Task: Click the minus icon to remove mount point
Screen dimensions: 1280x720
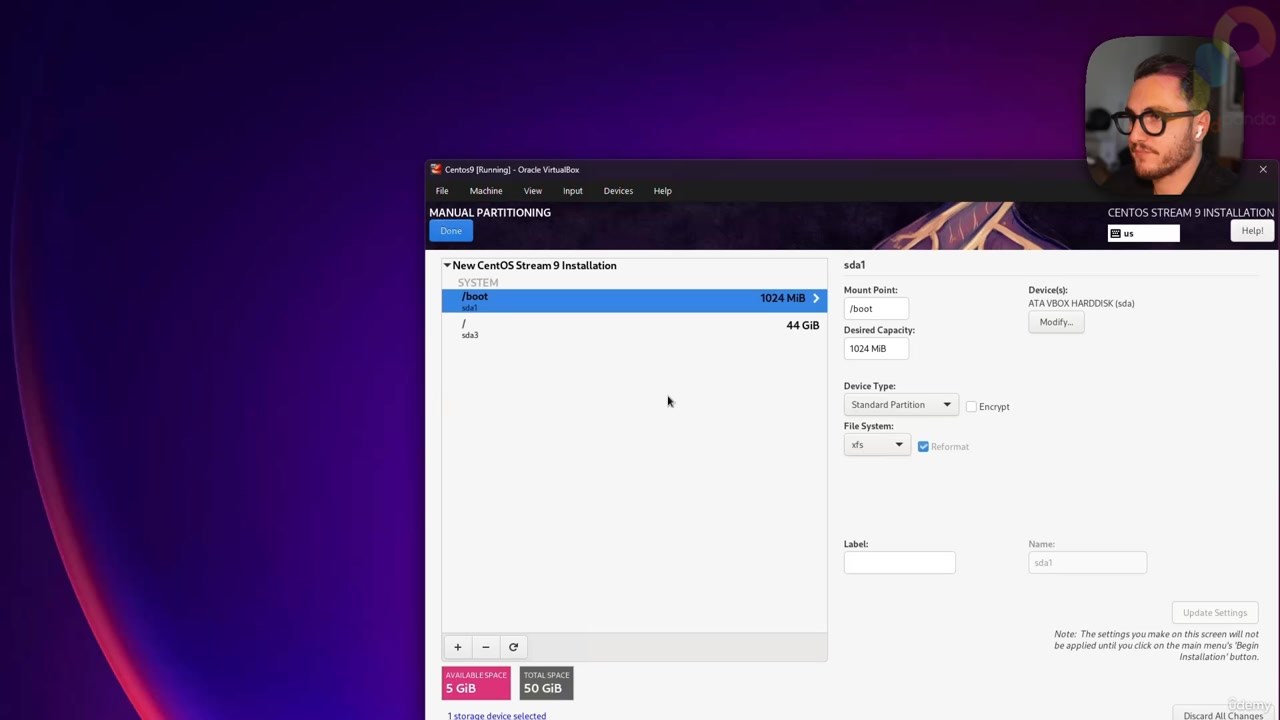Action: [486, 647]
